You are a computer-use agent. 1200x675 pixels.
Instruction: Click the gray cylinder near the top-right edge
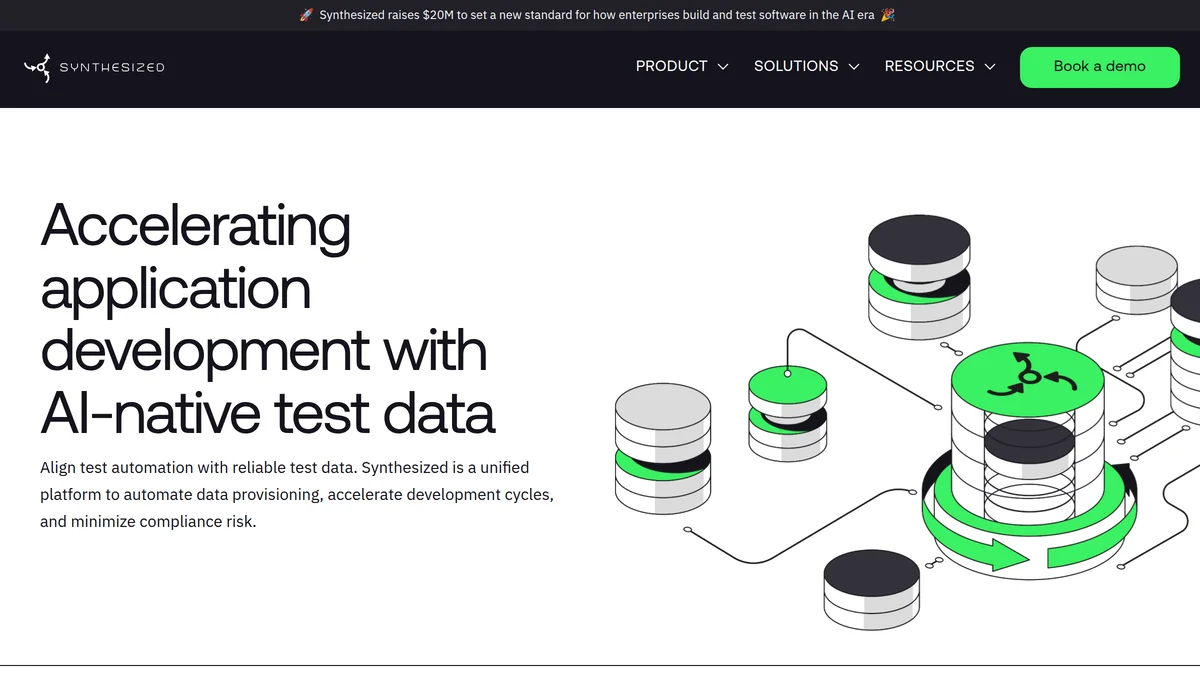[1137, 278]
